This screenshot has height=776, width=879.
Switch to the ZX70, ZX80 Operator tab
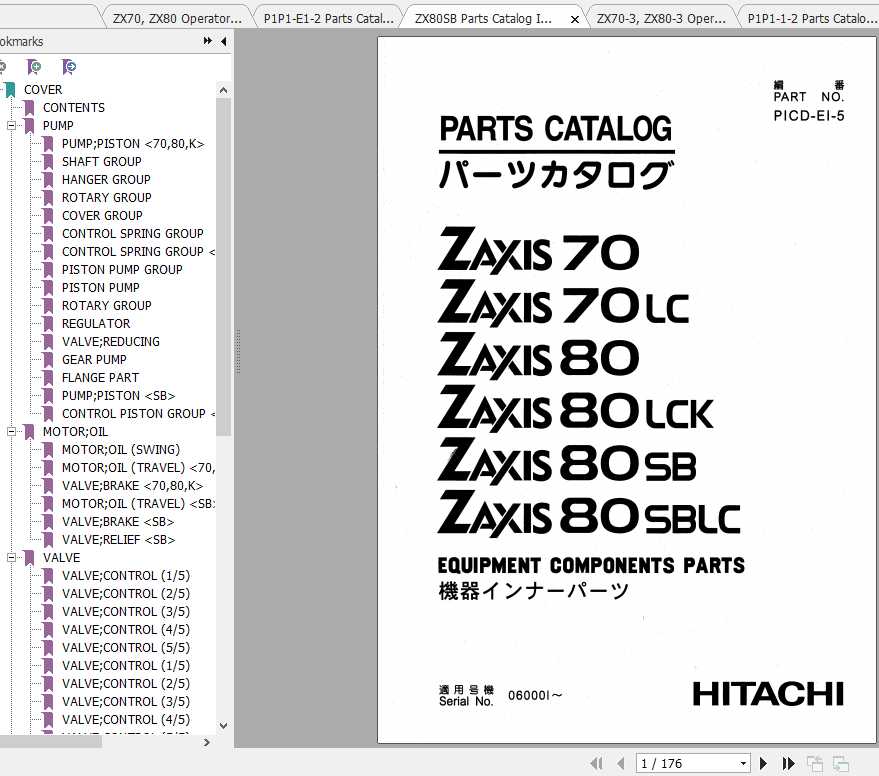click(176, 17)
